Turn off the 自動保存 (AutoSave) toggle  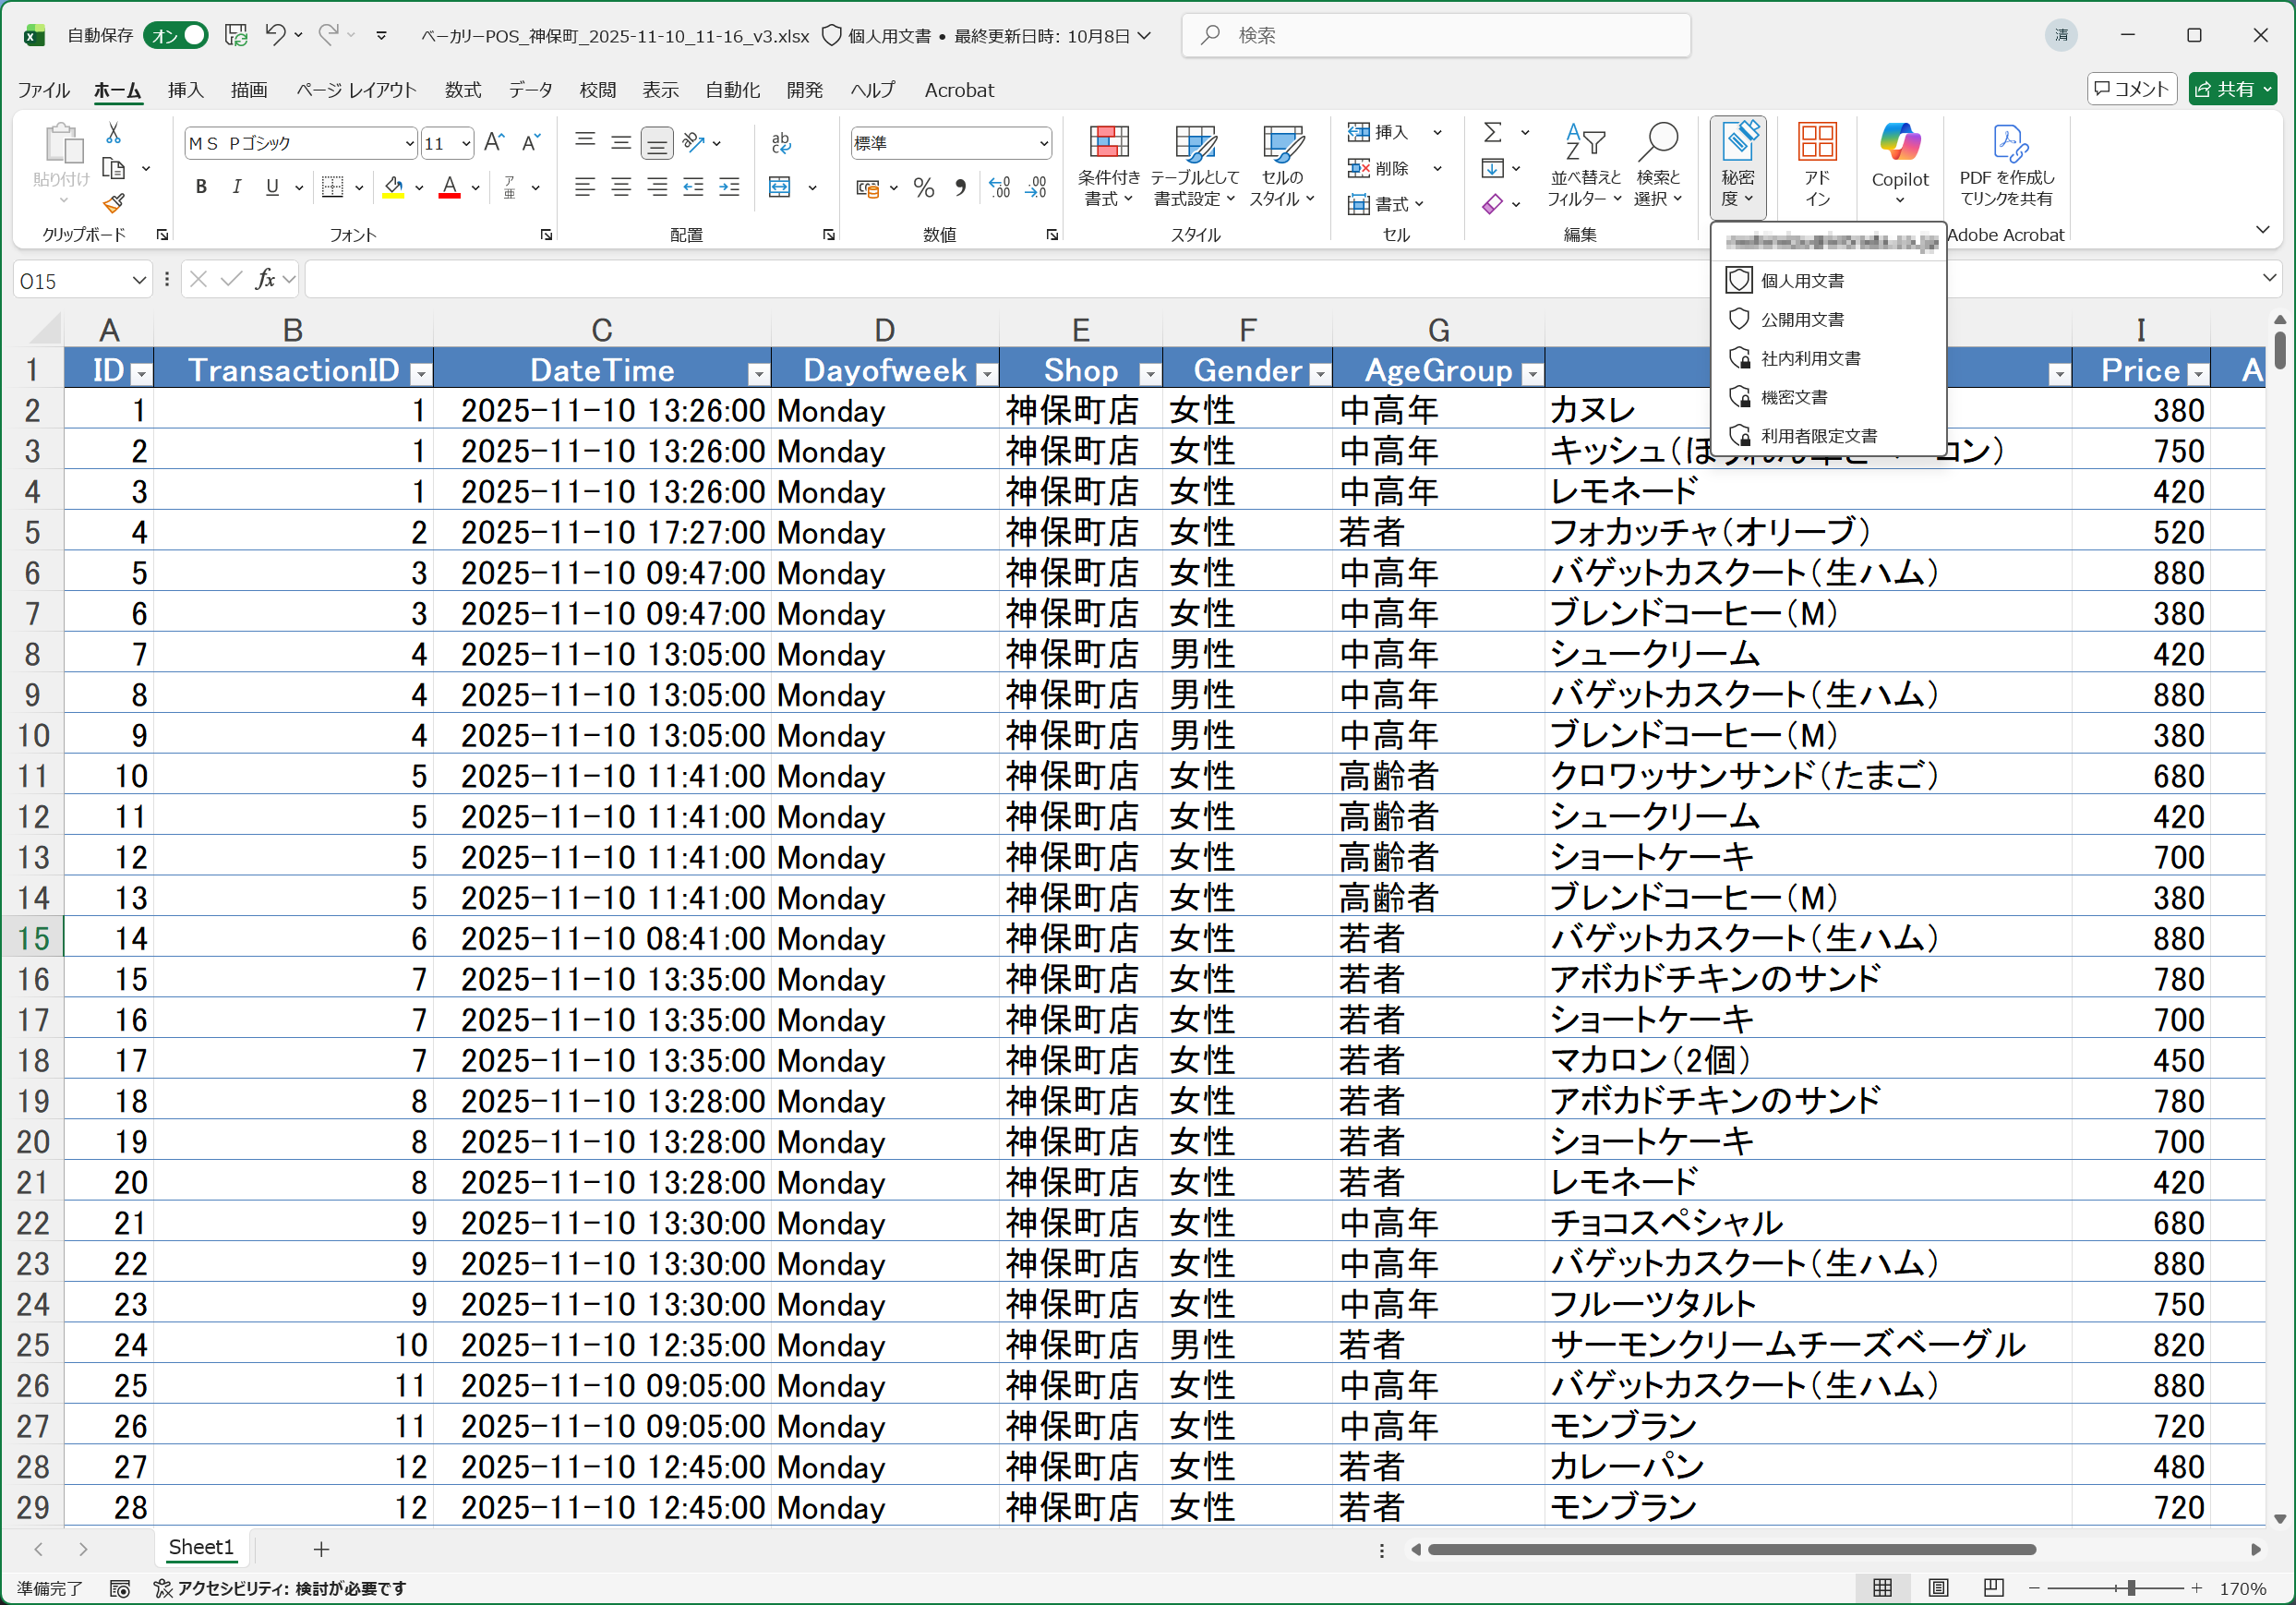coord(175,34)
